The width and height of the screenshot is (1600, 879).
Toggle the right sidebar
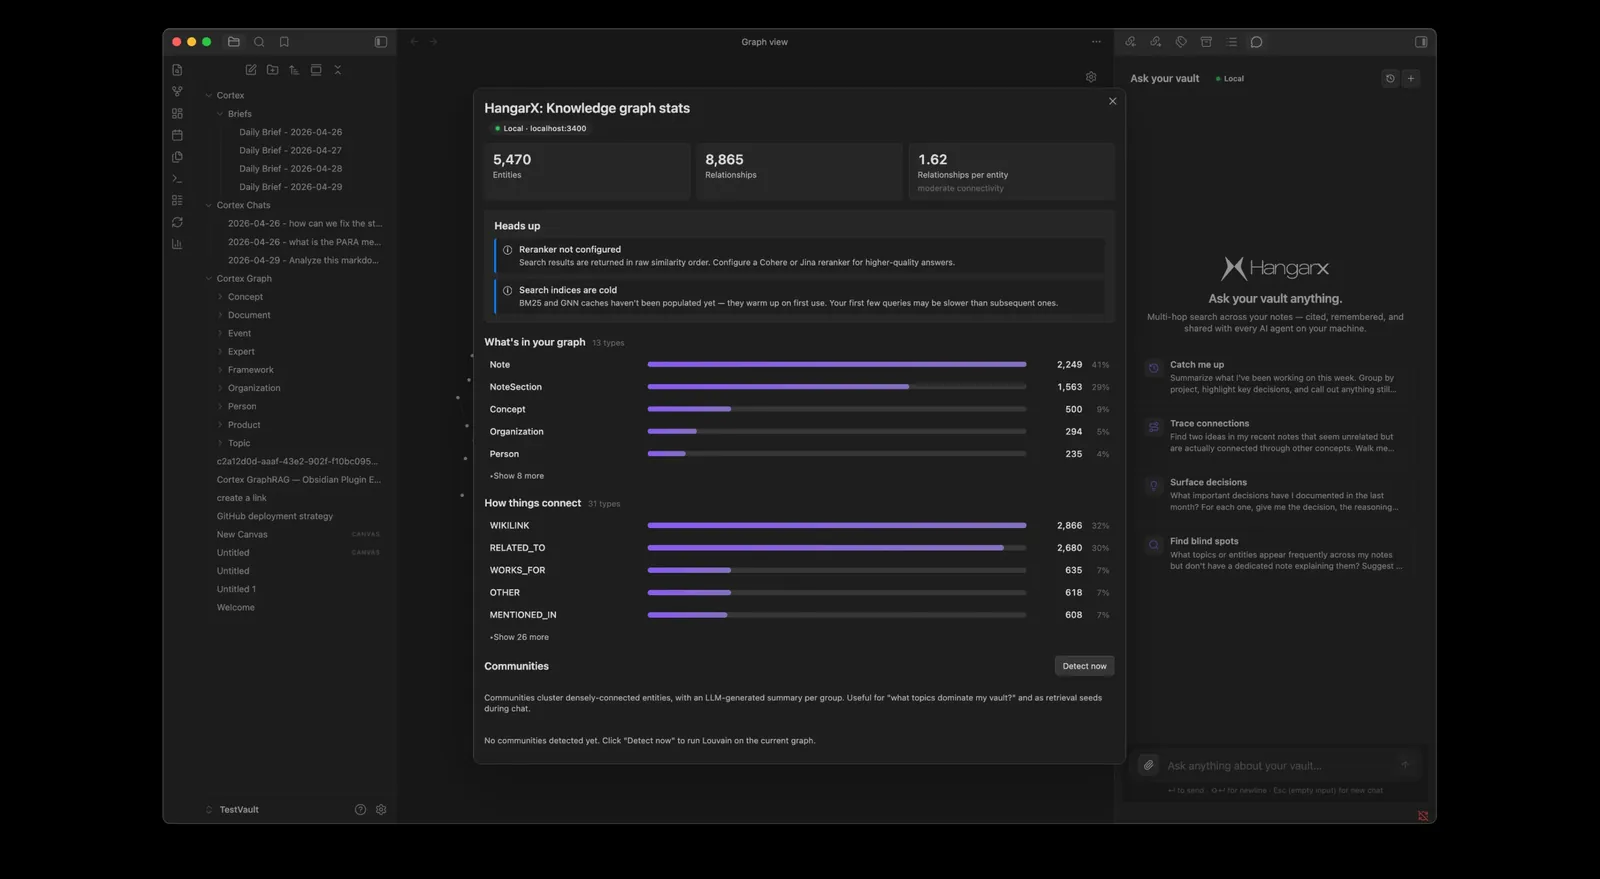(x=1421, y=42)
